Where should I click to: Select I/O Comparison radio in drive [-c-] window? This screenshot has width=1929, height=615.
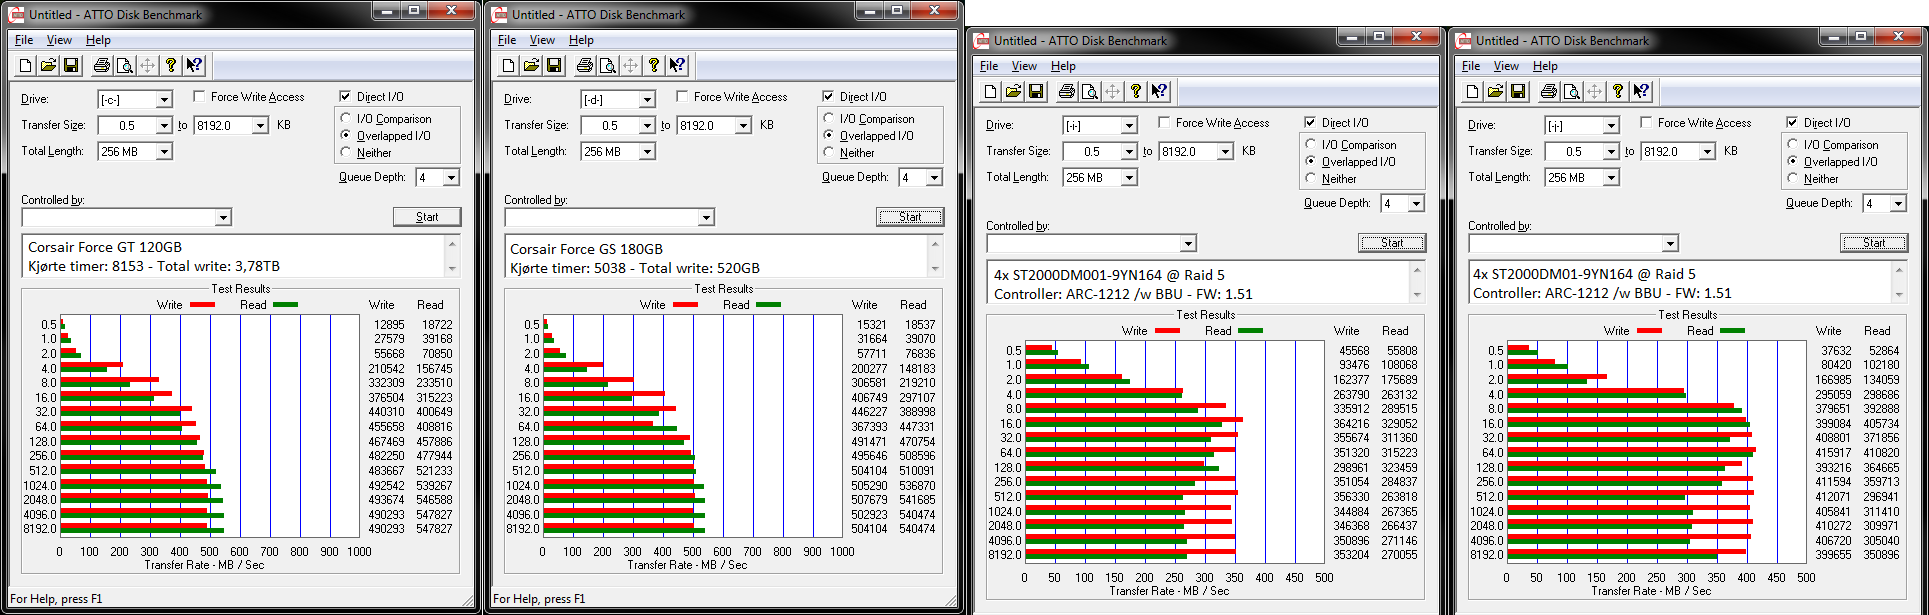tap(346, 119)
